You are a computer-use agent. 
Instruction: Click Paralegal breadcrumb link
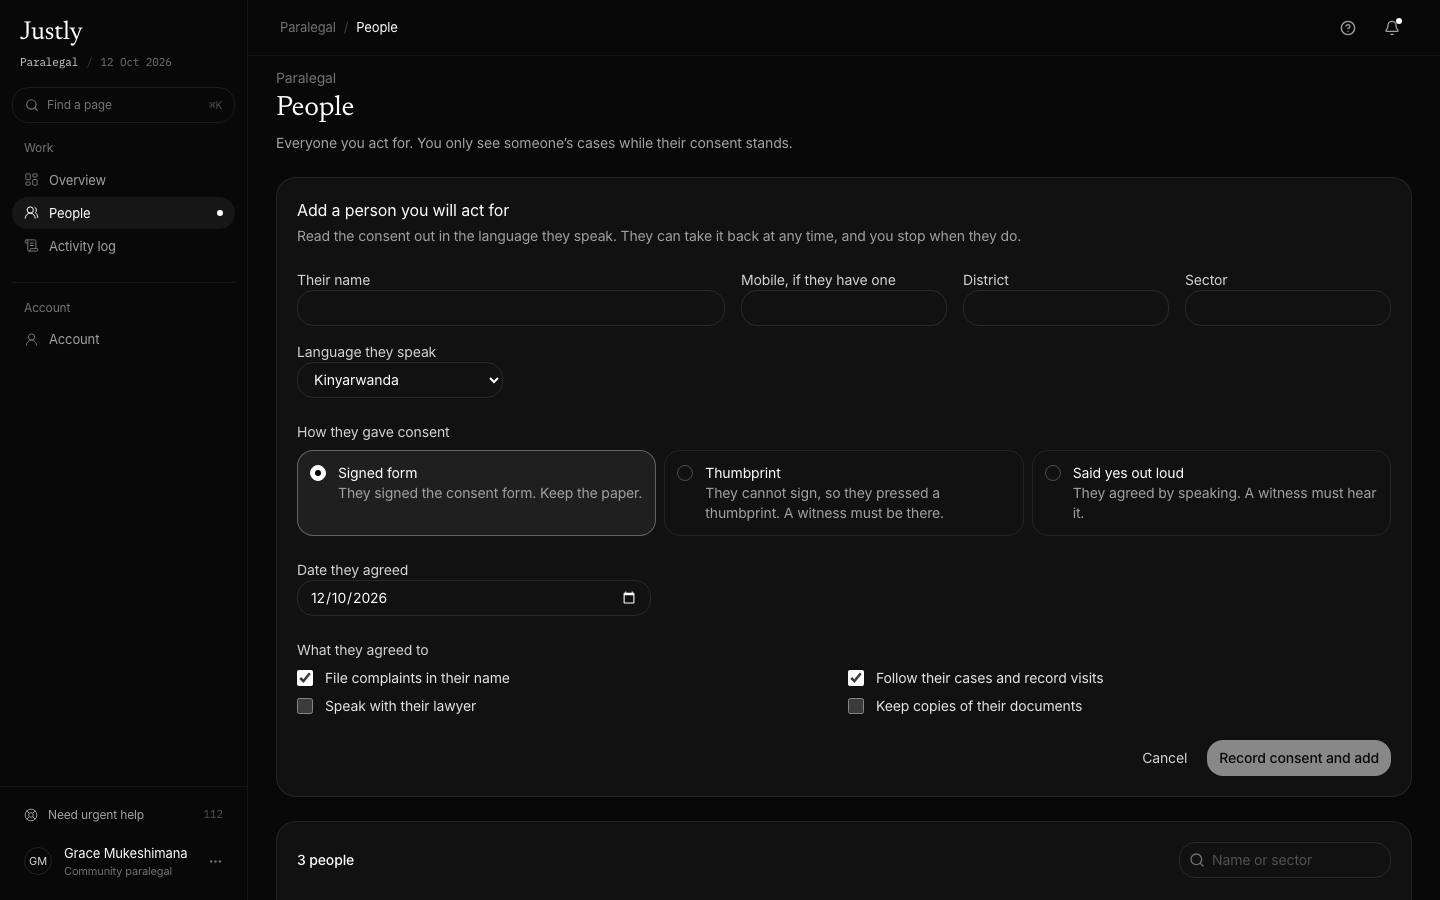click(308, 27)
